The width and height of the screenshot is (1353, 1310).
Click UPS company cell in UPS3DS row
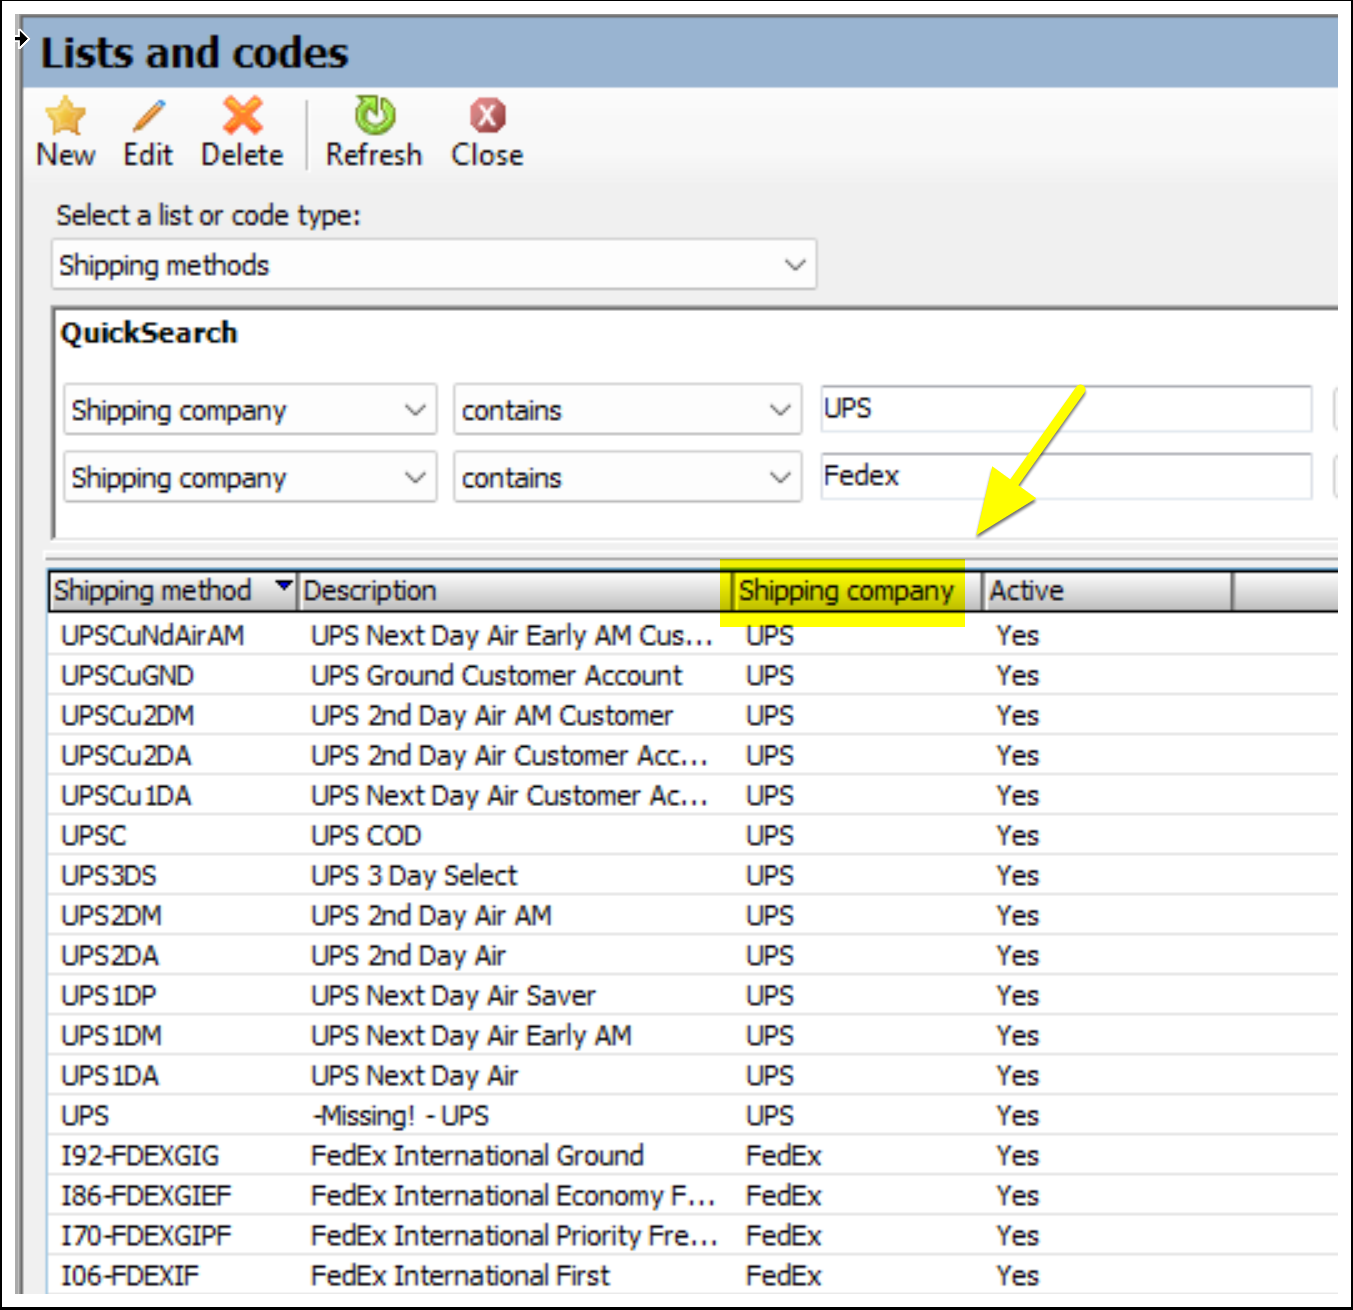(x=770, y=876)
